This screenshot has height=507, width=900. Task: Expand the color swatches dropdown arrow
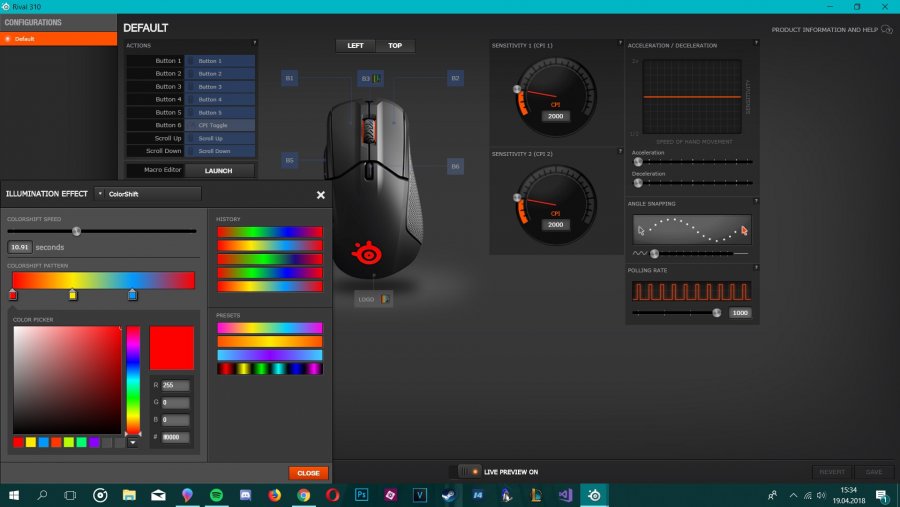(x=133, y=442)
